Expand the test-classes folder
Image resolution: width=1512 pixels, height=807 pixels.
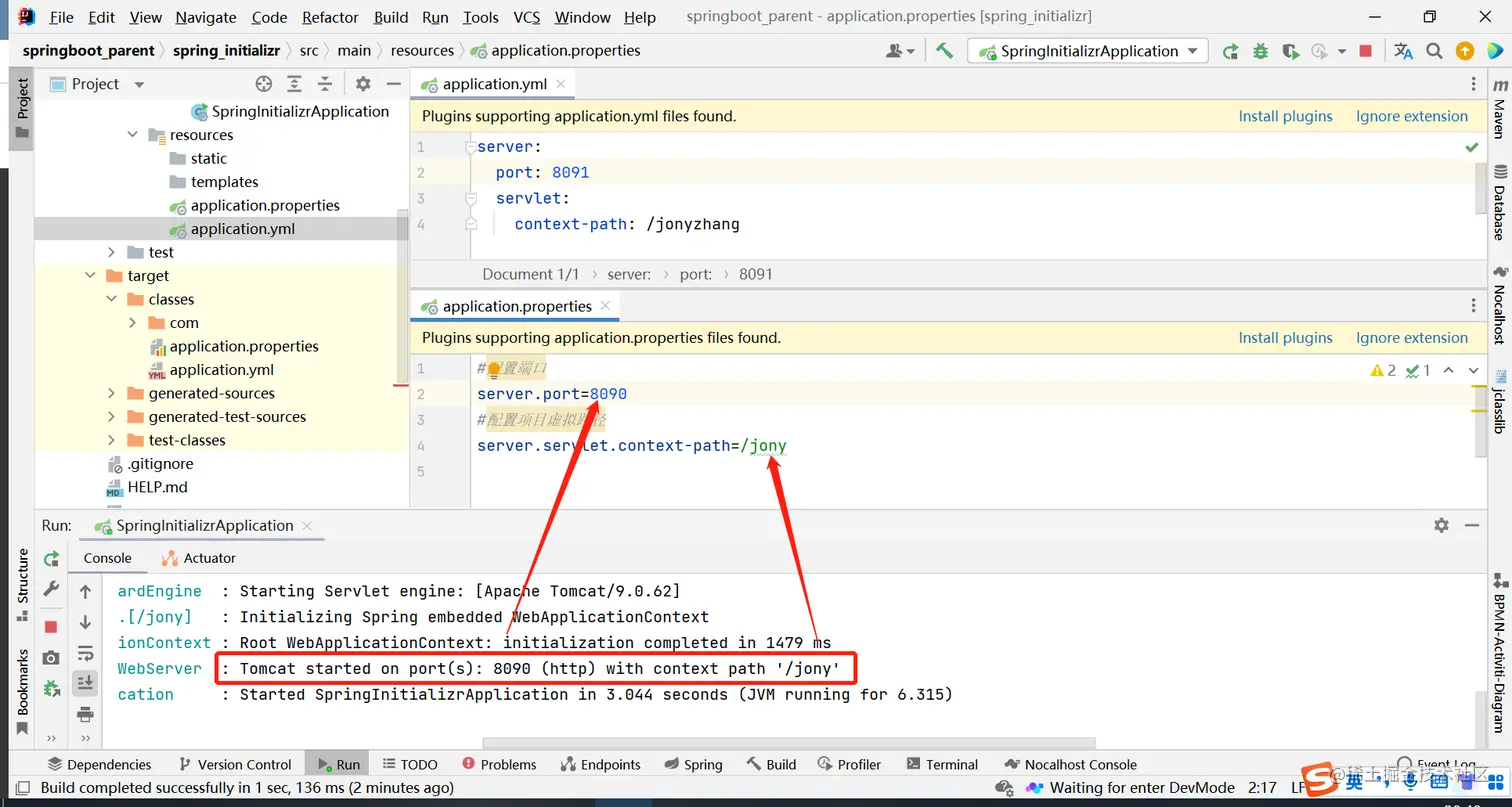[x=111, y=440]
